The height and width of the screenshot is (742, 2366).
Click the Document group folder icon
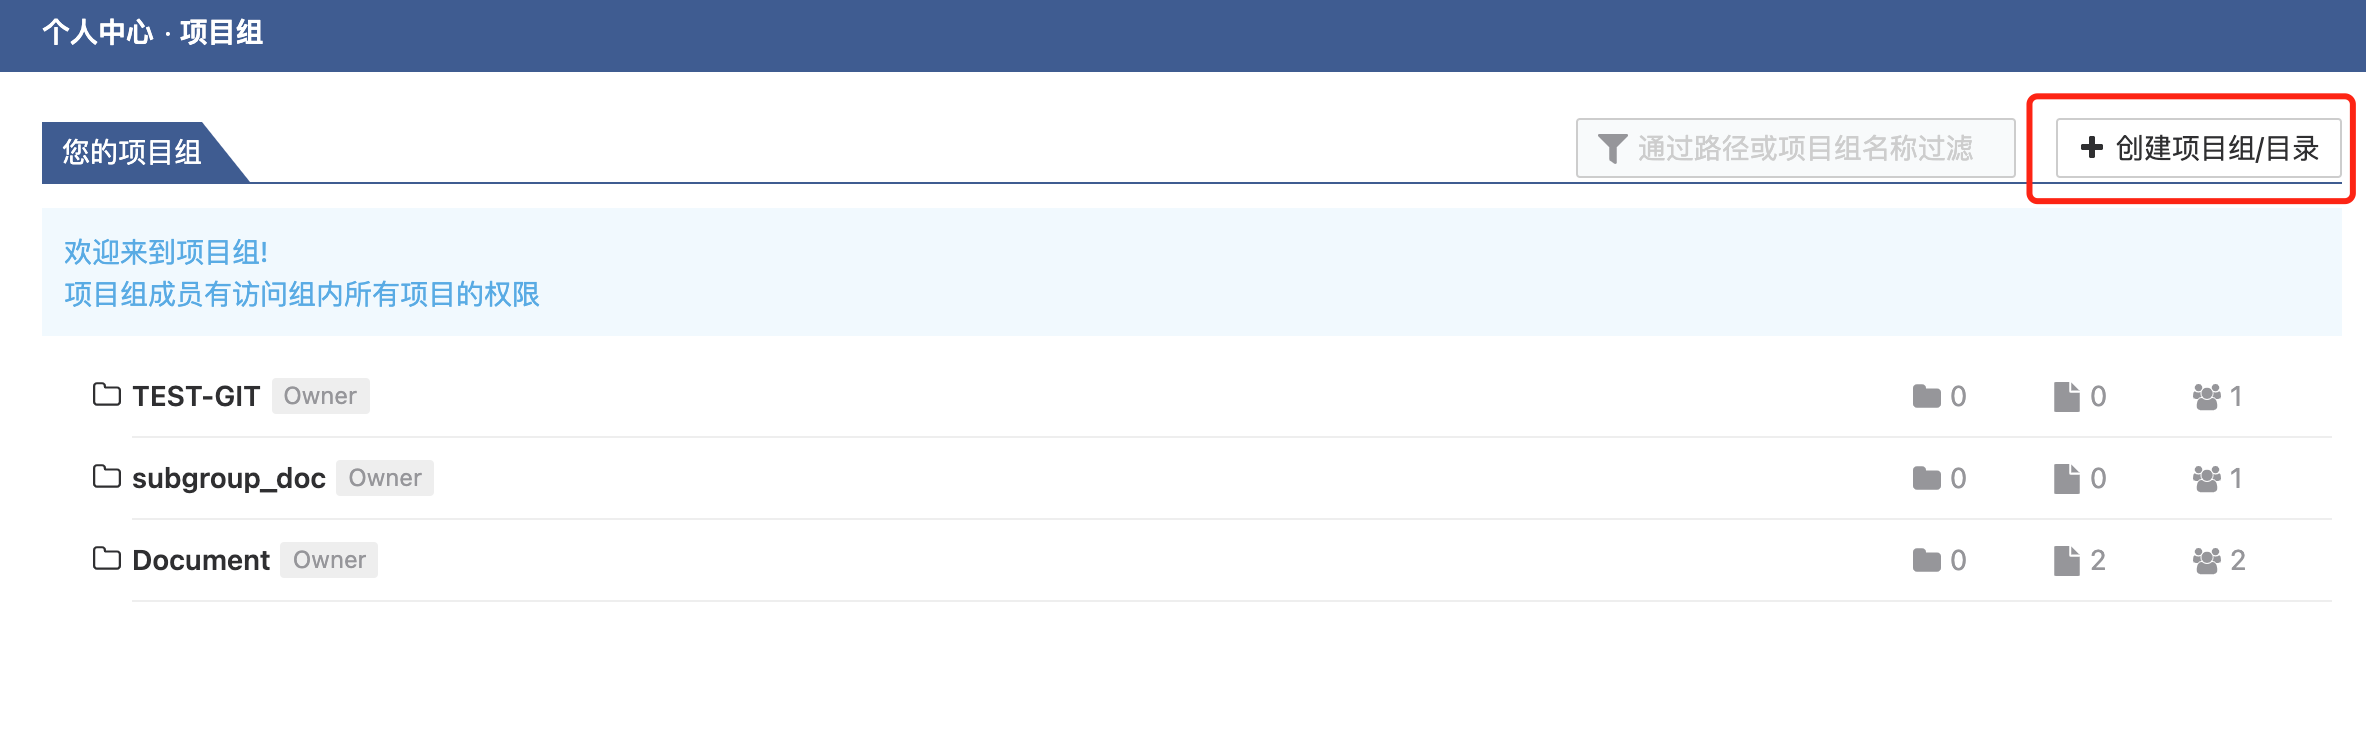click(106, 559)
